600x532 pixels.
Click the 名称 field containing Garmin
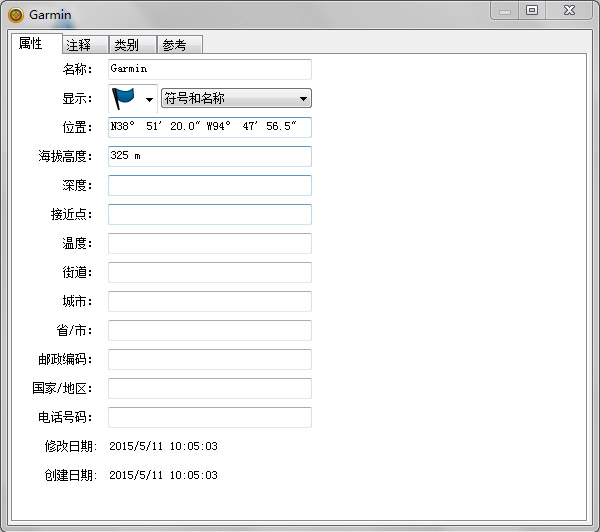209,69
